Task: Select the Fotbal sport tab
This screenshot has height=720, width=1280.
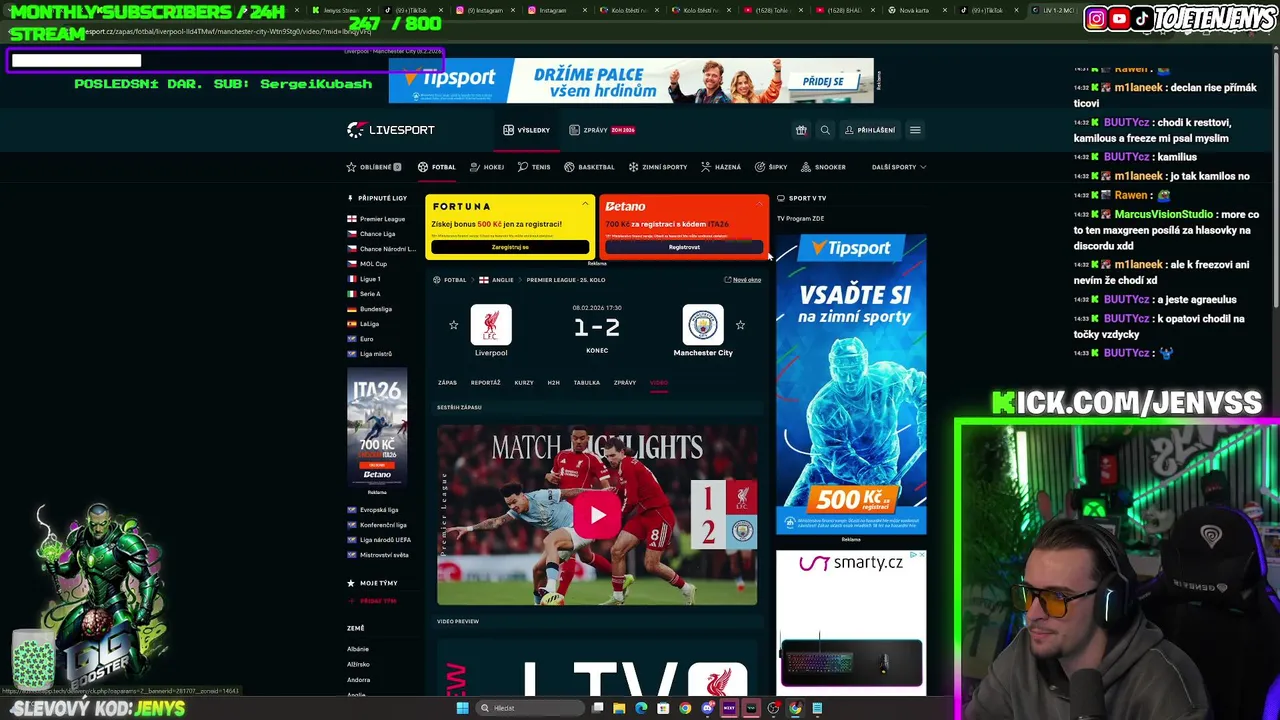Action: 437,167
